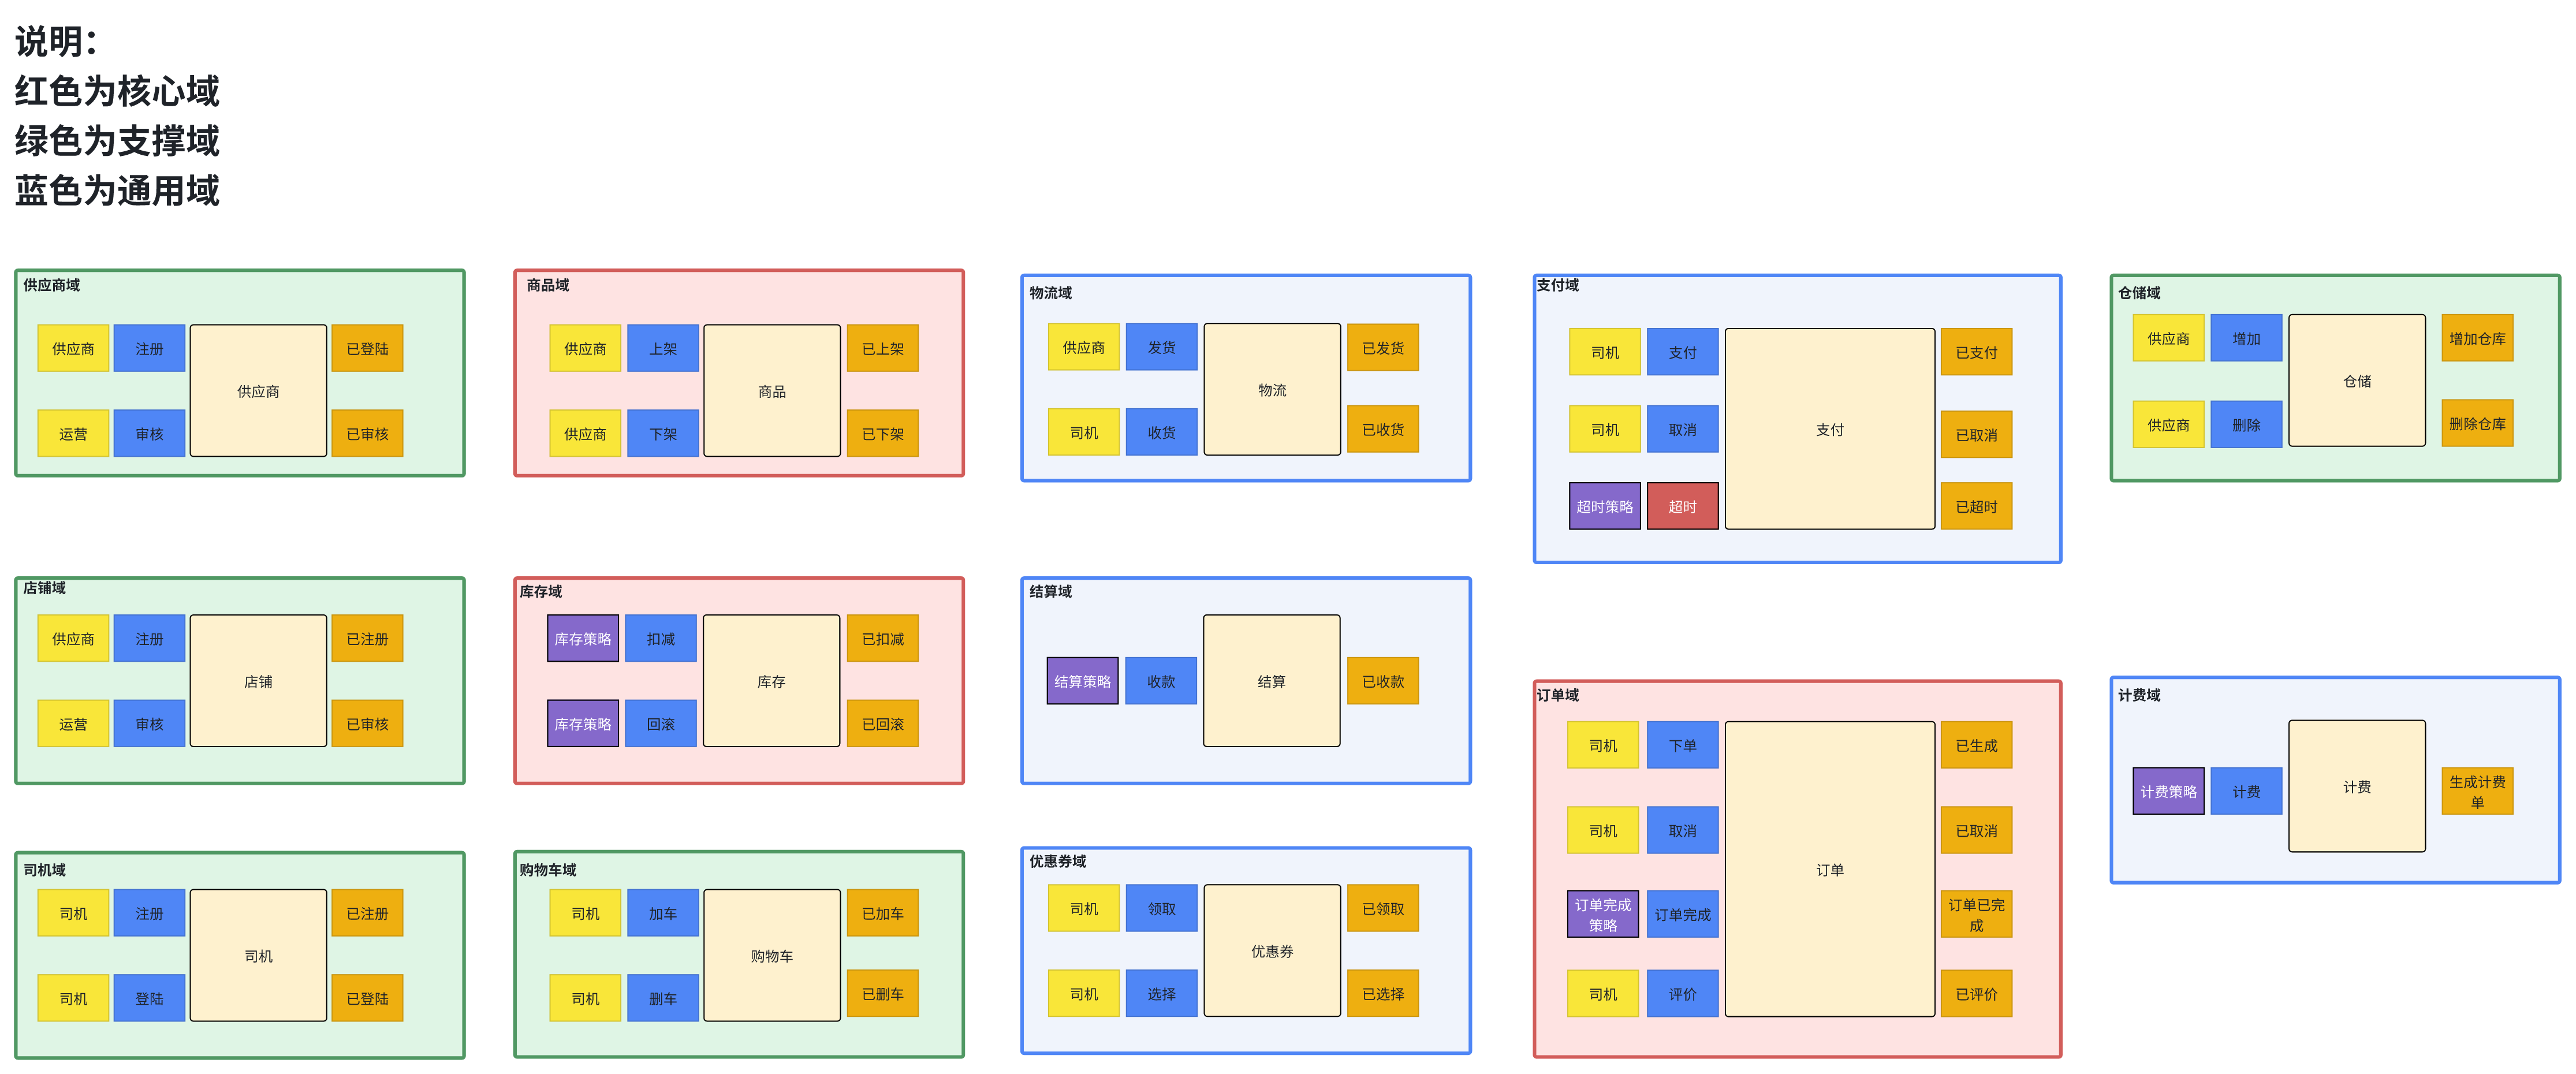This screenshot has width=2576, height=1074.
Task: Select the 结算策略 purple box
Action: click(x=1081, y=680)
